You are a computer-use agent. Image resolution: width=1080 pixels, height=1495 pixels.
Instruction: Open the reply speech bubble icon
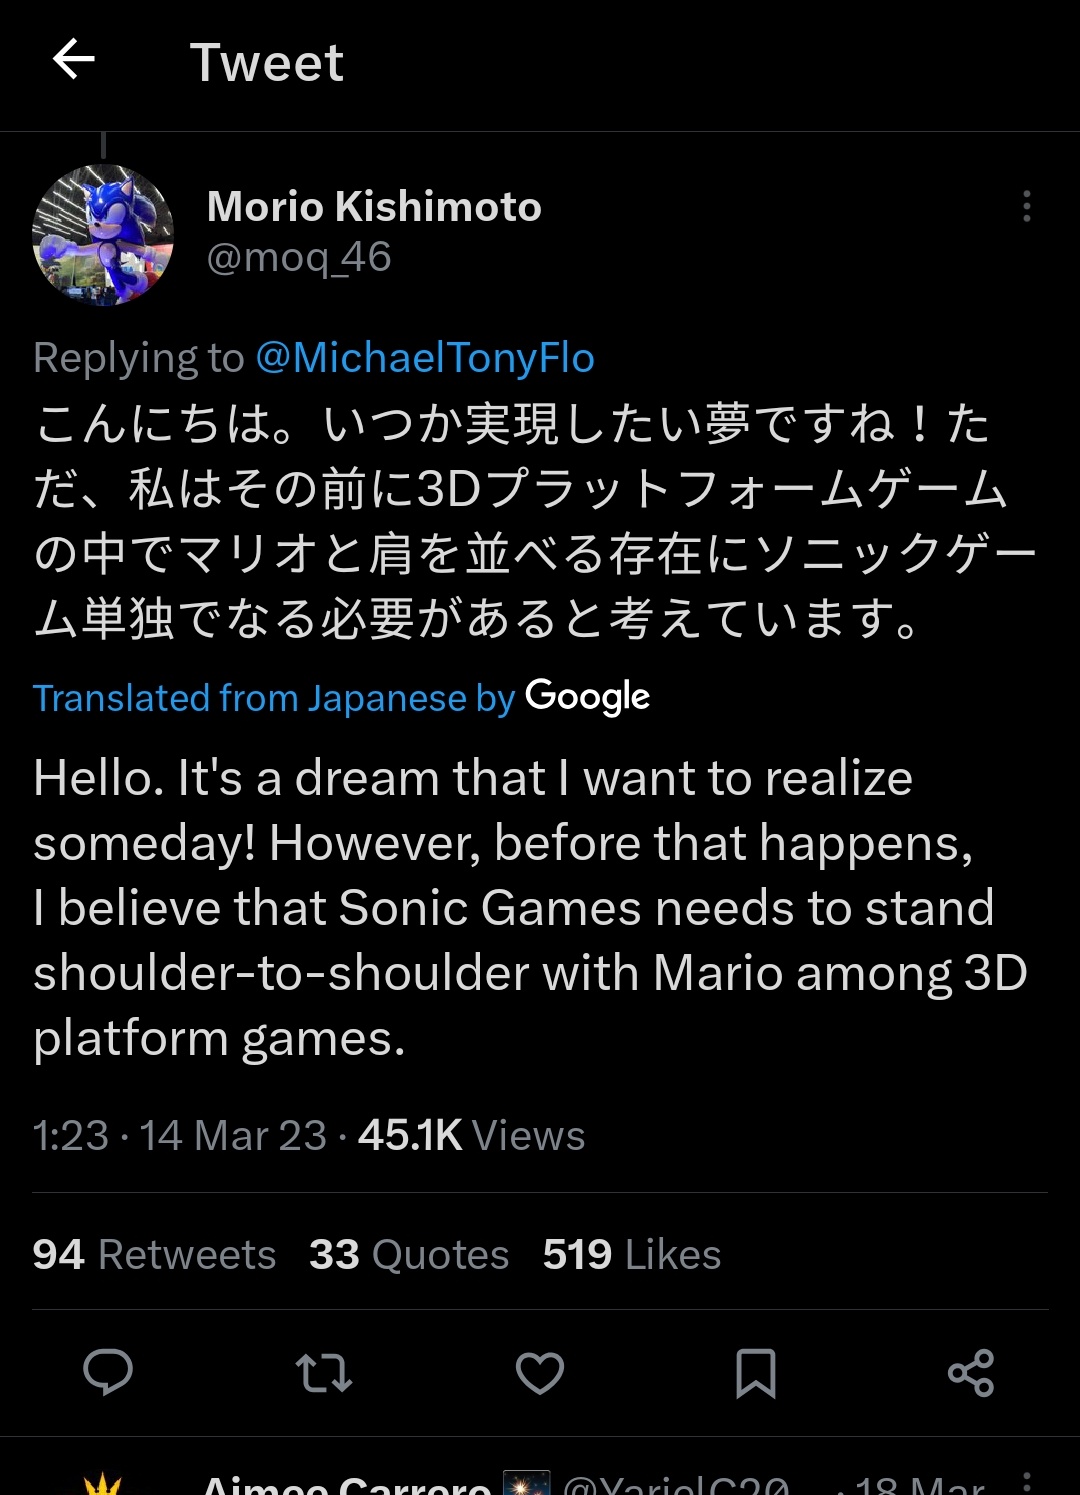click(107, 1372)
